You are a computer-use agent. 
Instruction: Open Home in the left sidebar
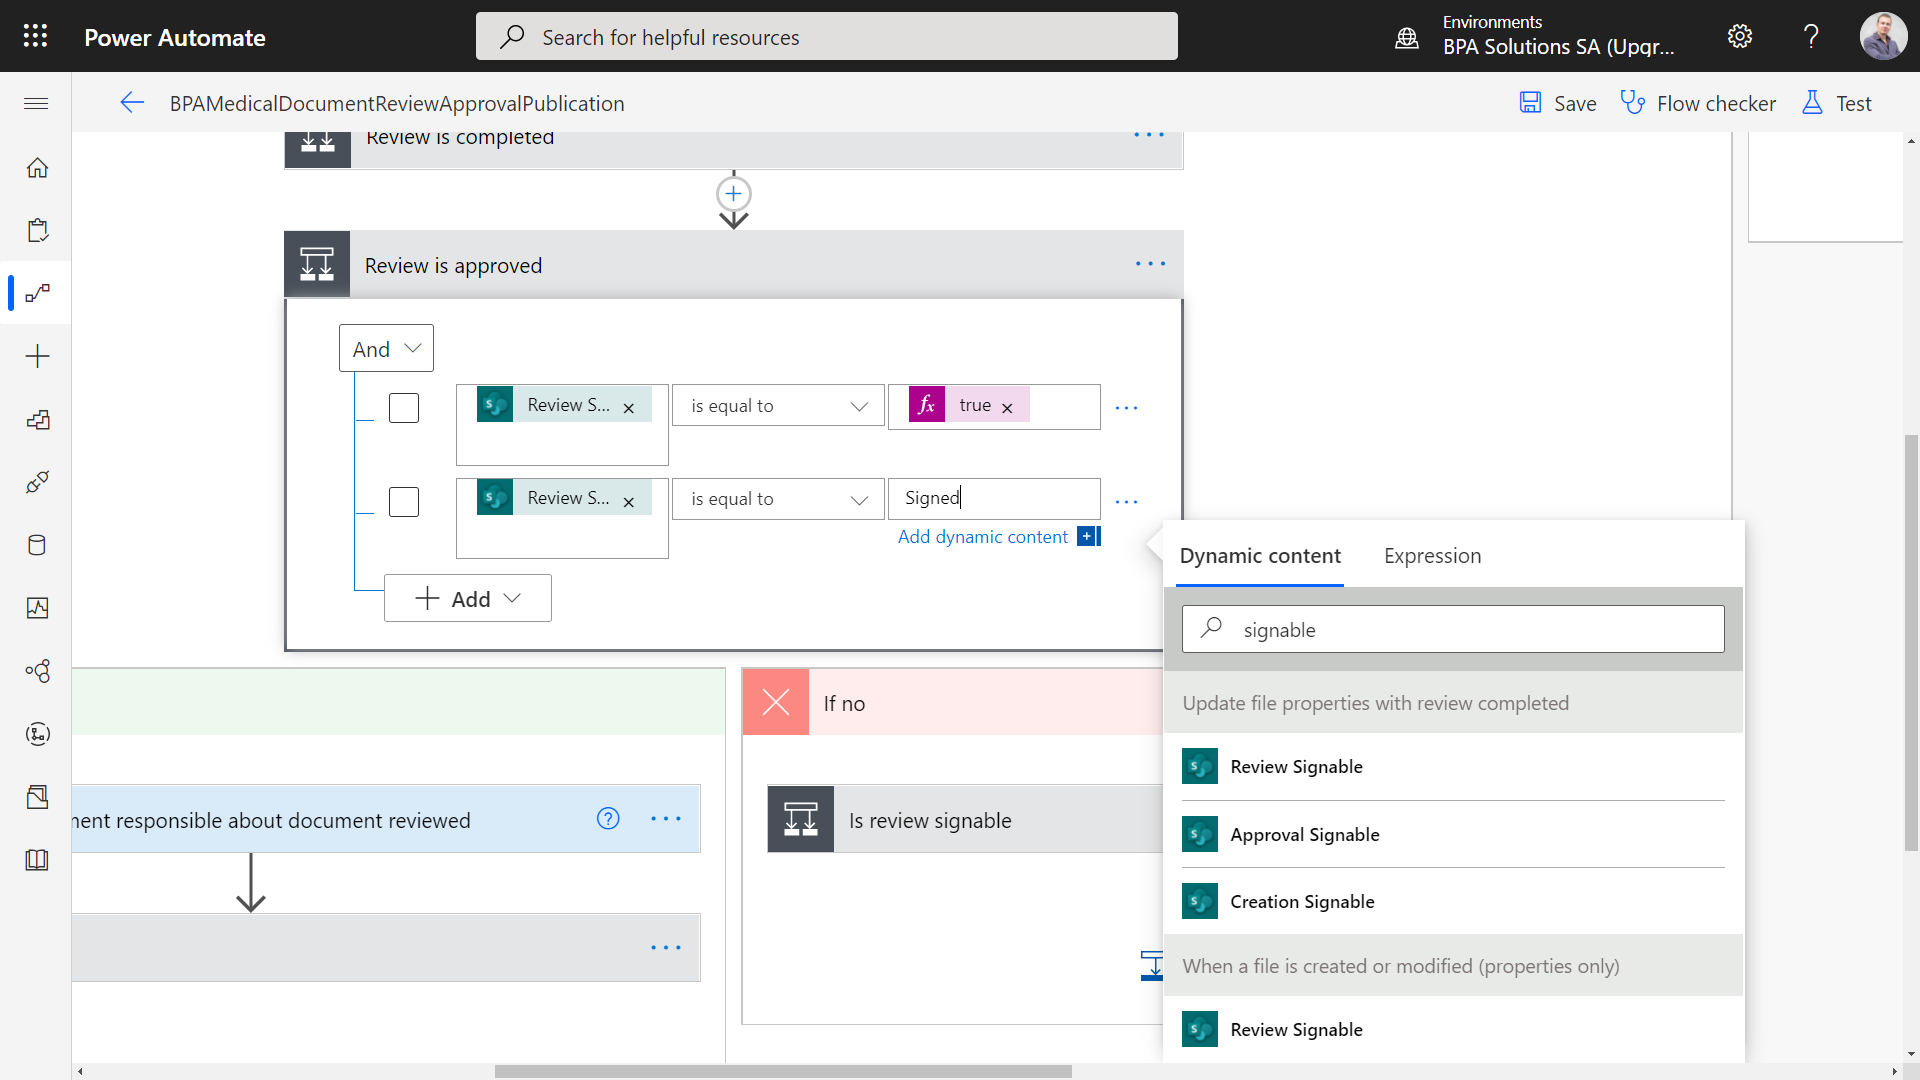pyautogui.click(x=37, y=167)
